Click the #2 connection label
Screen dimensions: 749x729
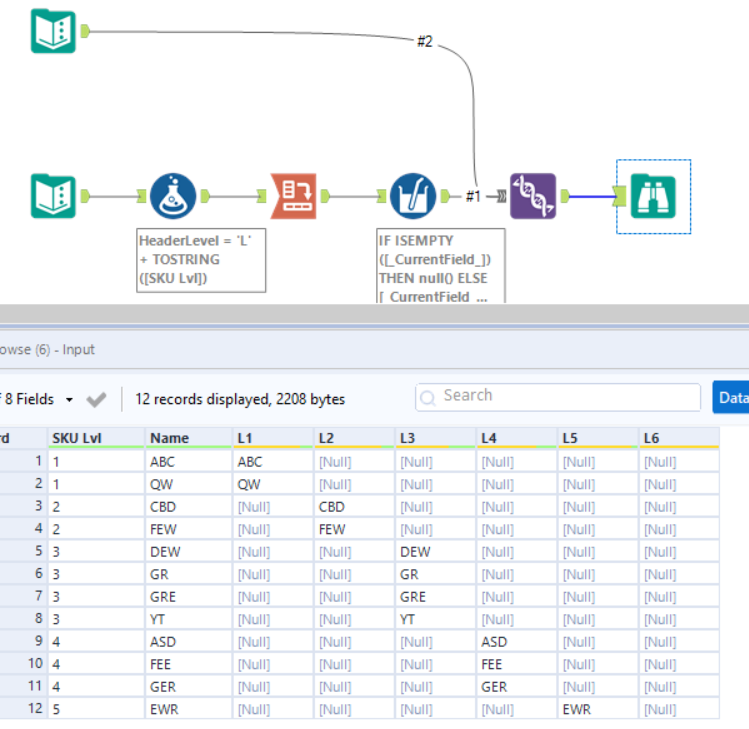click(x=425, y=41)
